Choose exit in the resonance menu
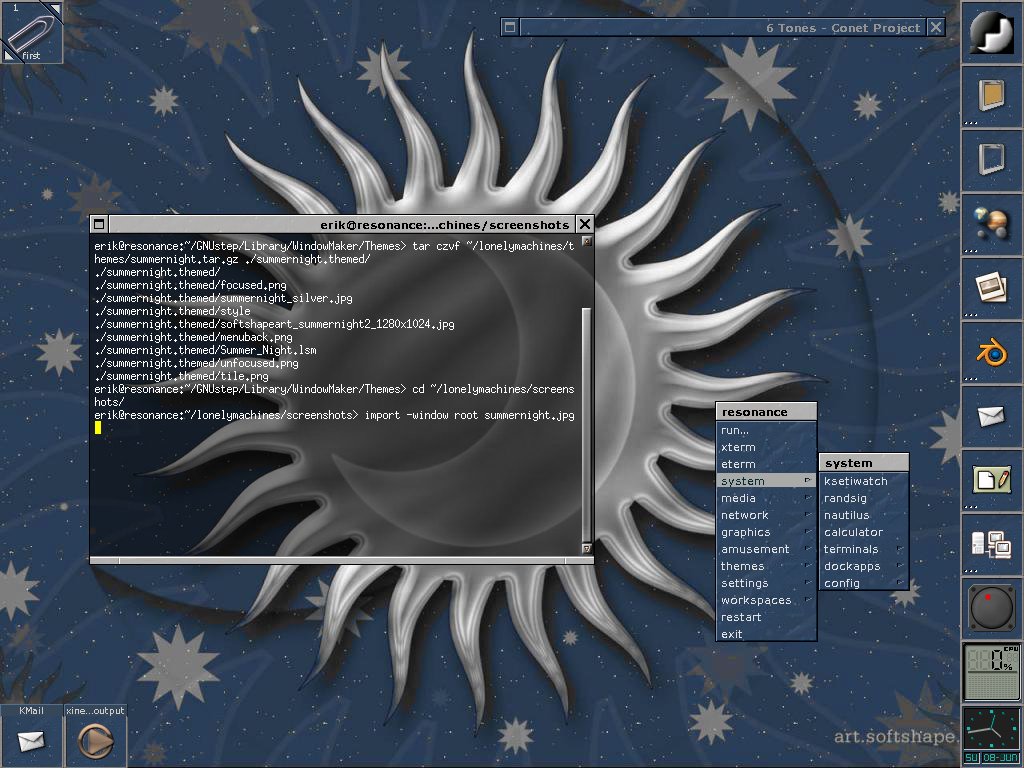 tap(767, 633)
